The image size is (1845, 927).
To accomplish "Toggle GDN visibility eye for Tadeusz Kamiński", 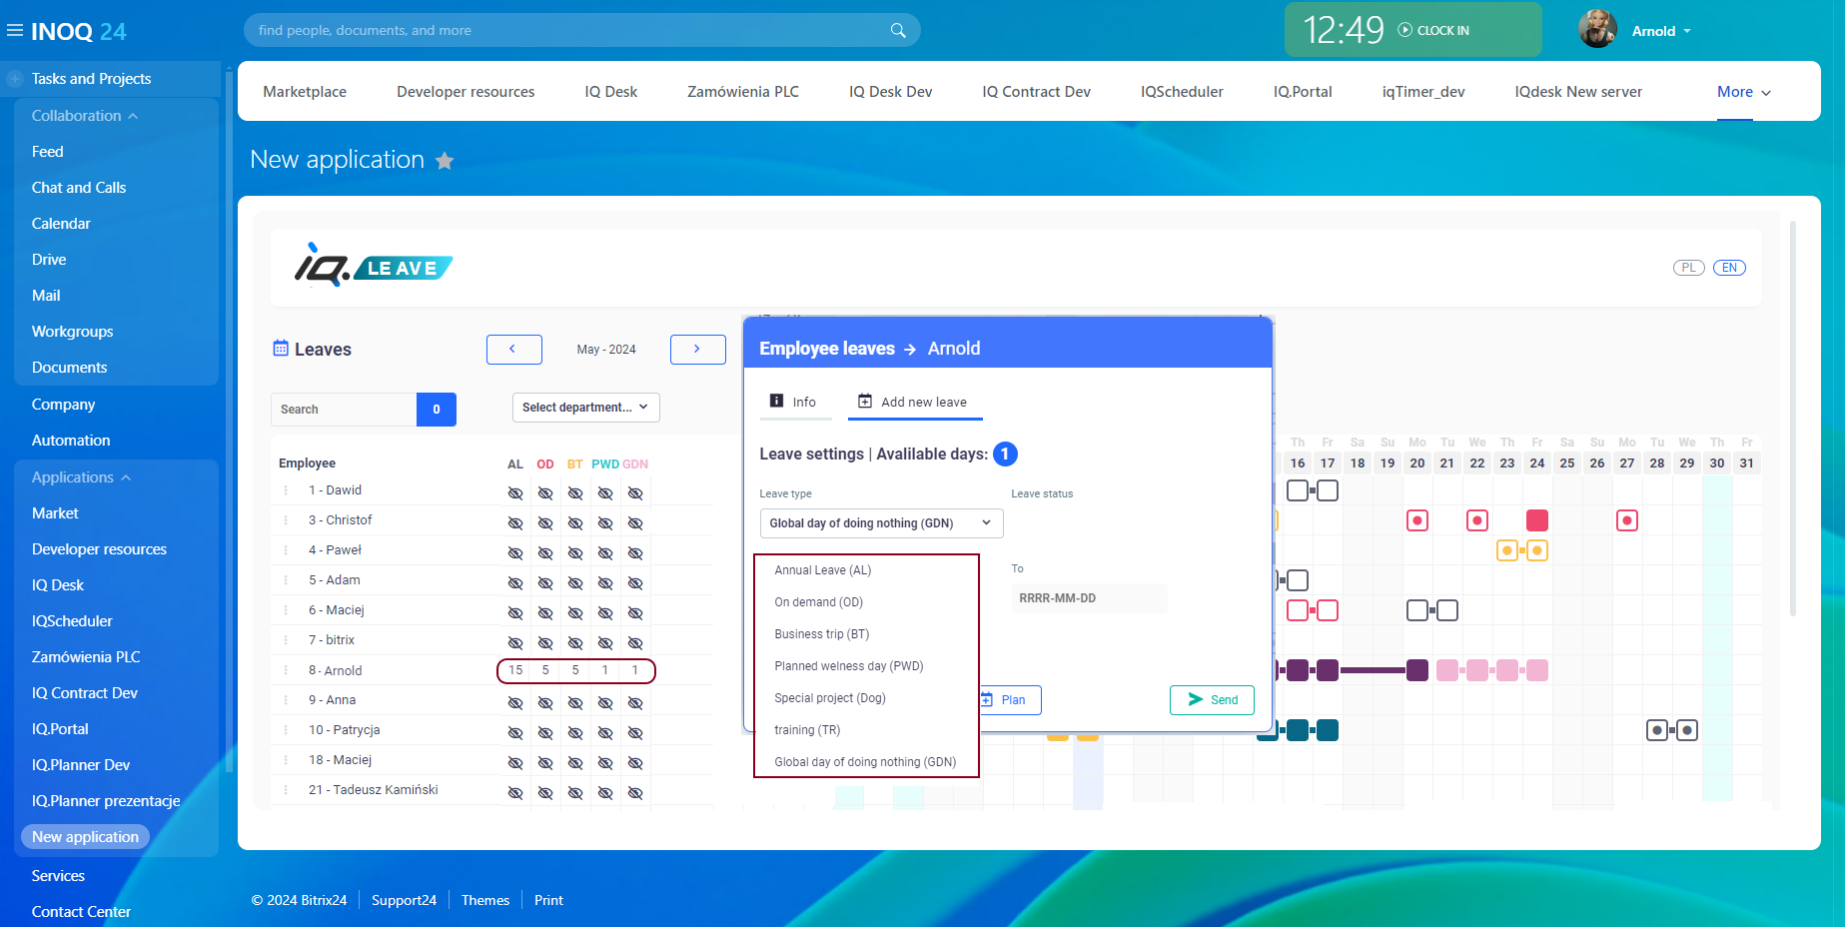I will (635, 793).
